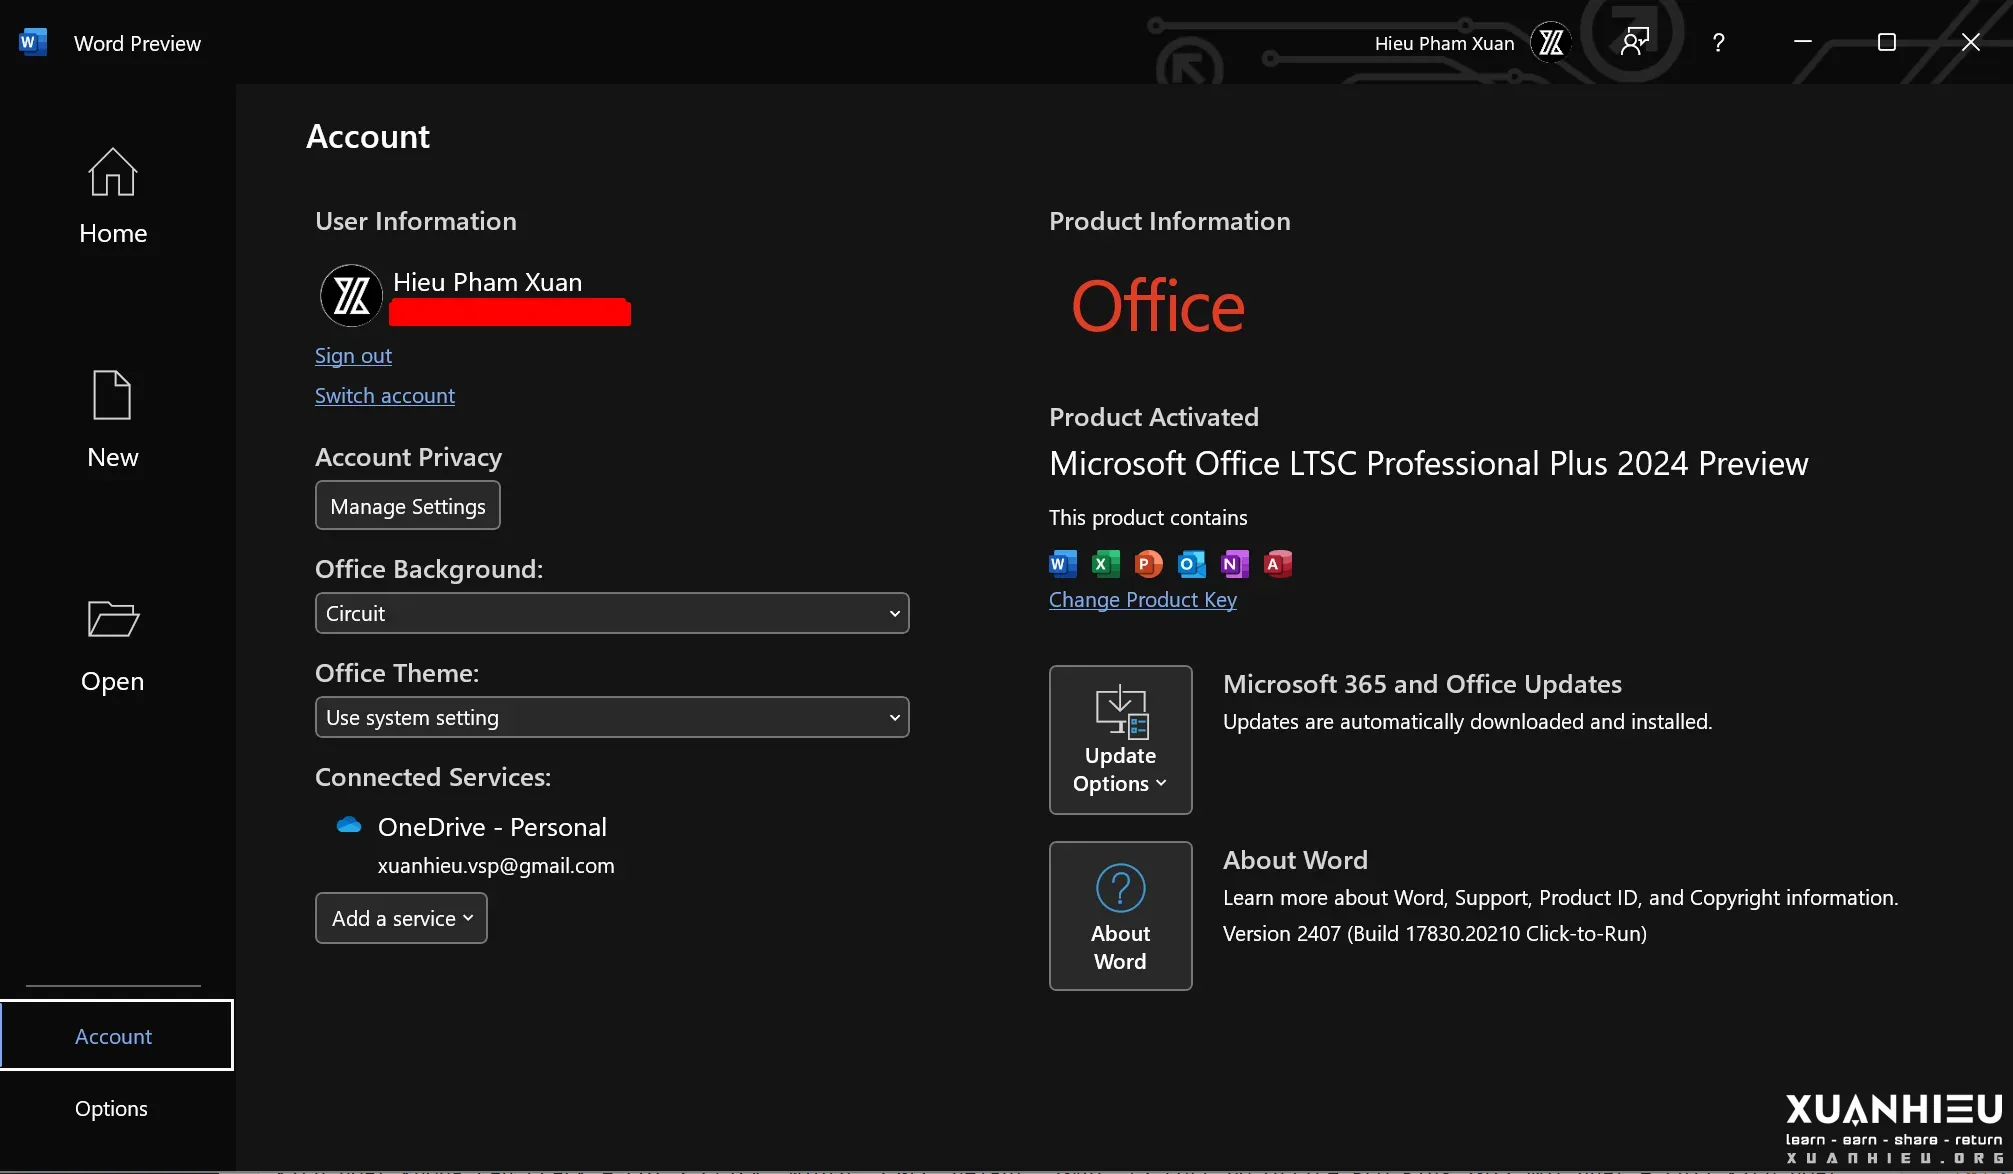This screenshot has width=2013, height=1174.
Task: Open the Home page in the sidebar
Action: click(x=113, y=196)
